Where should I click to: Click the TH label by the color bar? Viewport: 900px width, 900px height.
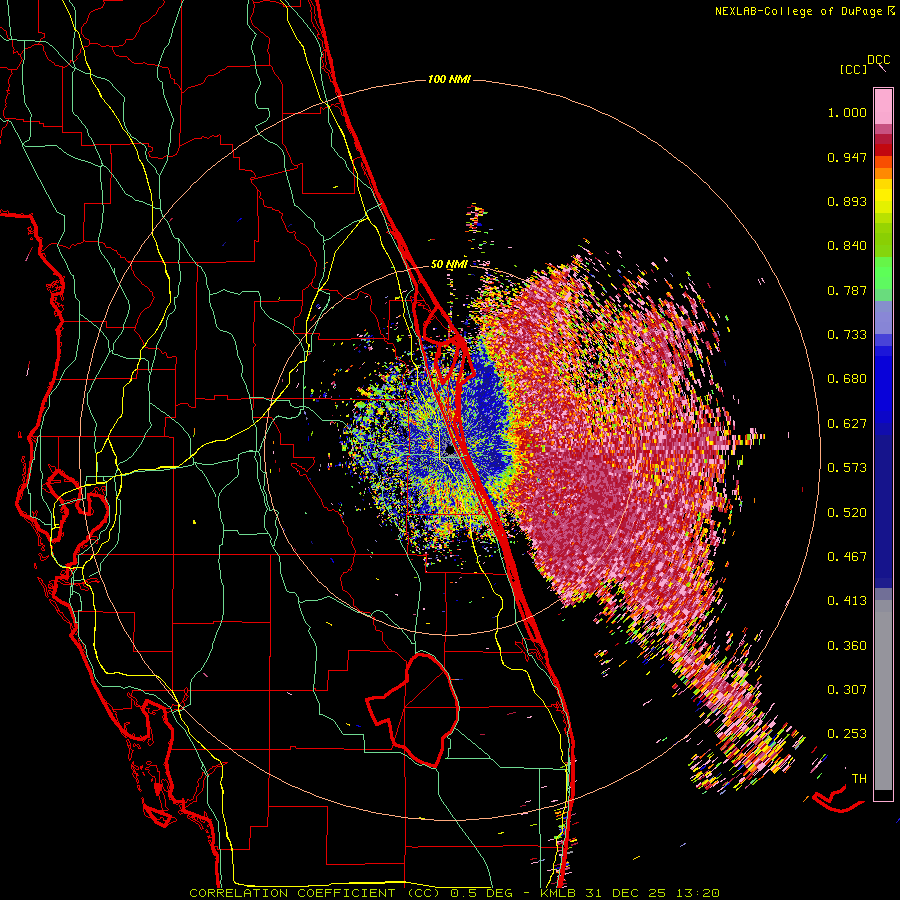(x=859, y=779)
